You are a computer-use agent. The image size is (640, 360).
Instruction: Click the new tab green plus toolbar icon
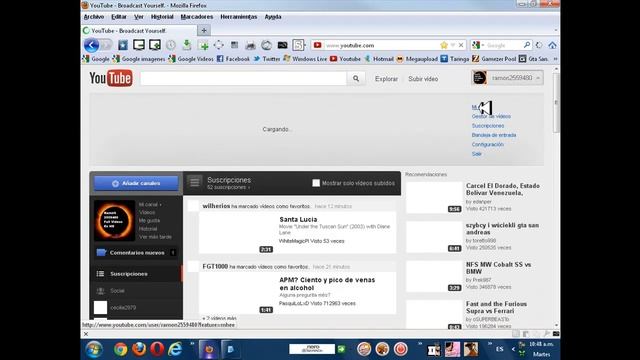pos(203,45)
